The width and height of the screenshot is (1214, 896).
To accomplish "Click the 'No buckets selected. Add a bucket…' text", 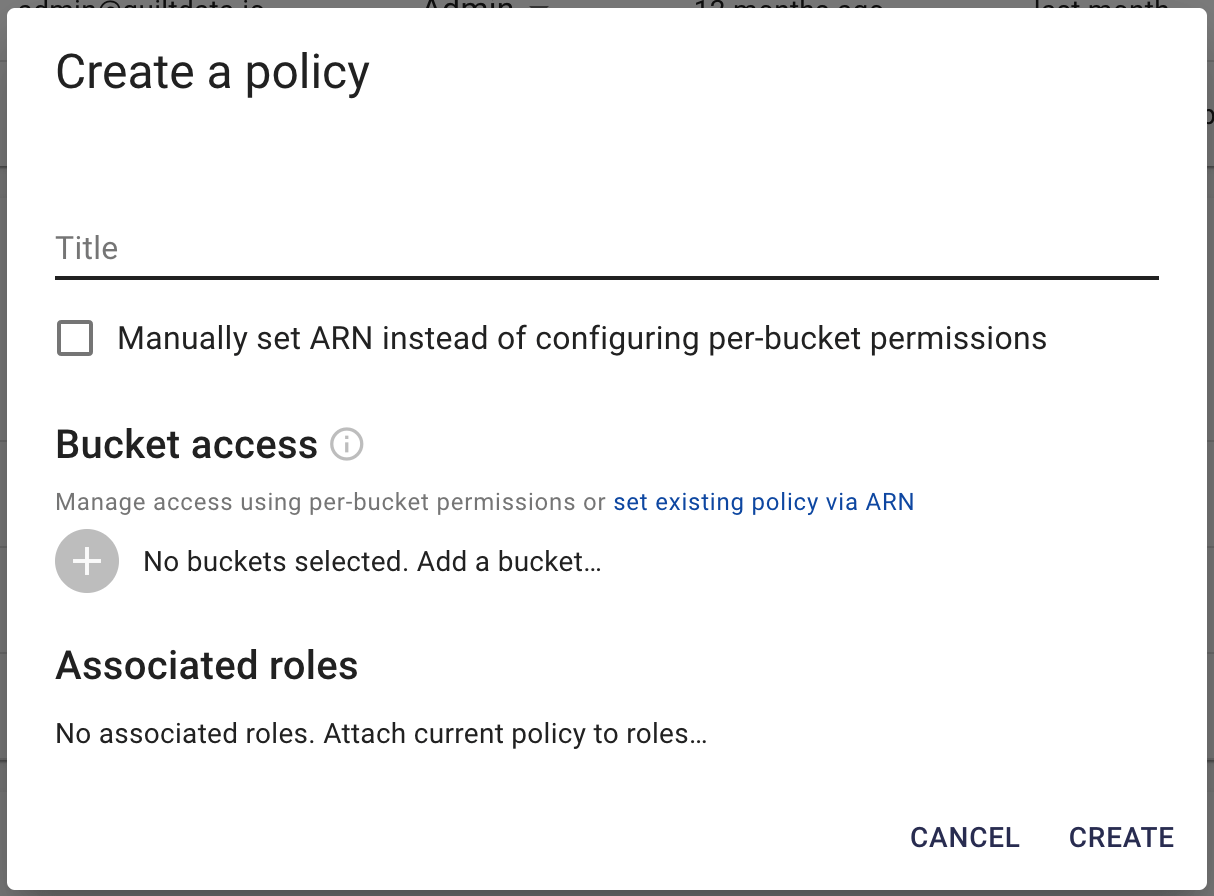I will pos(372,561).
